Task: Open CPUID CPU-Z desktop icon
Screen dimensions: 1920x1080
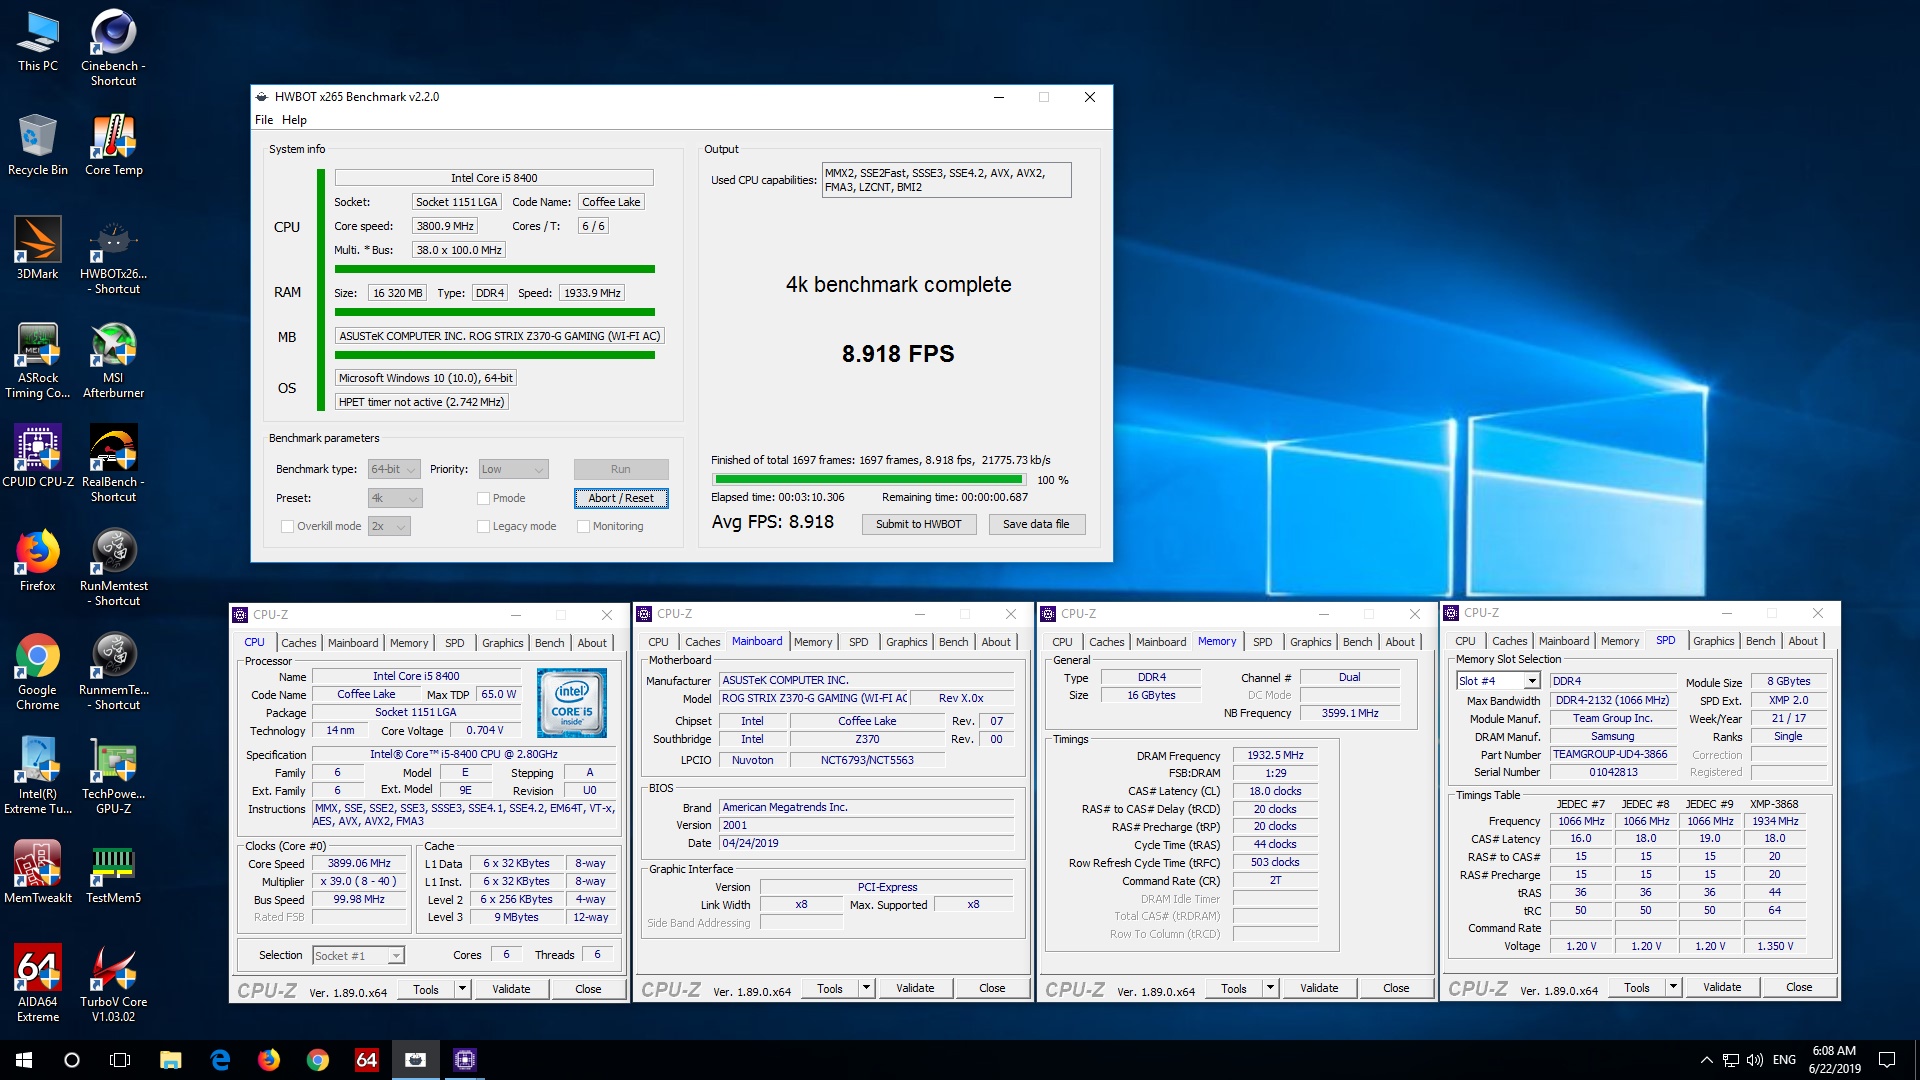Action: point(38,456)
